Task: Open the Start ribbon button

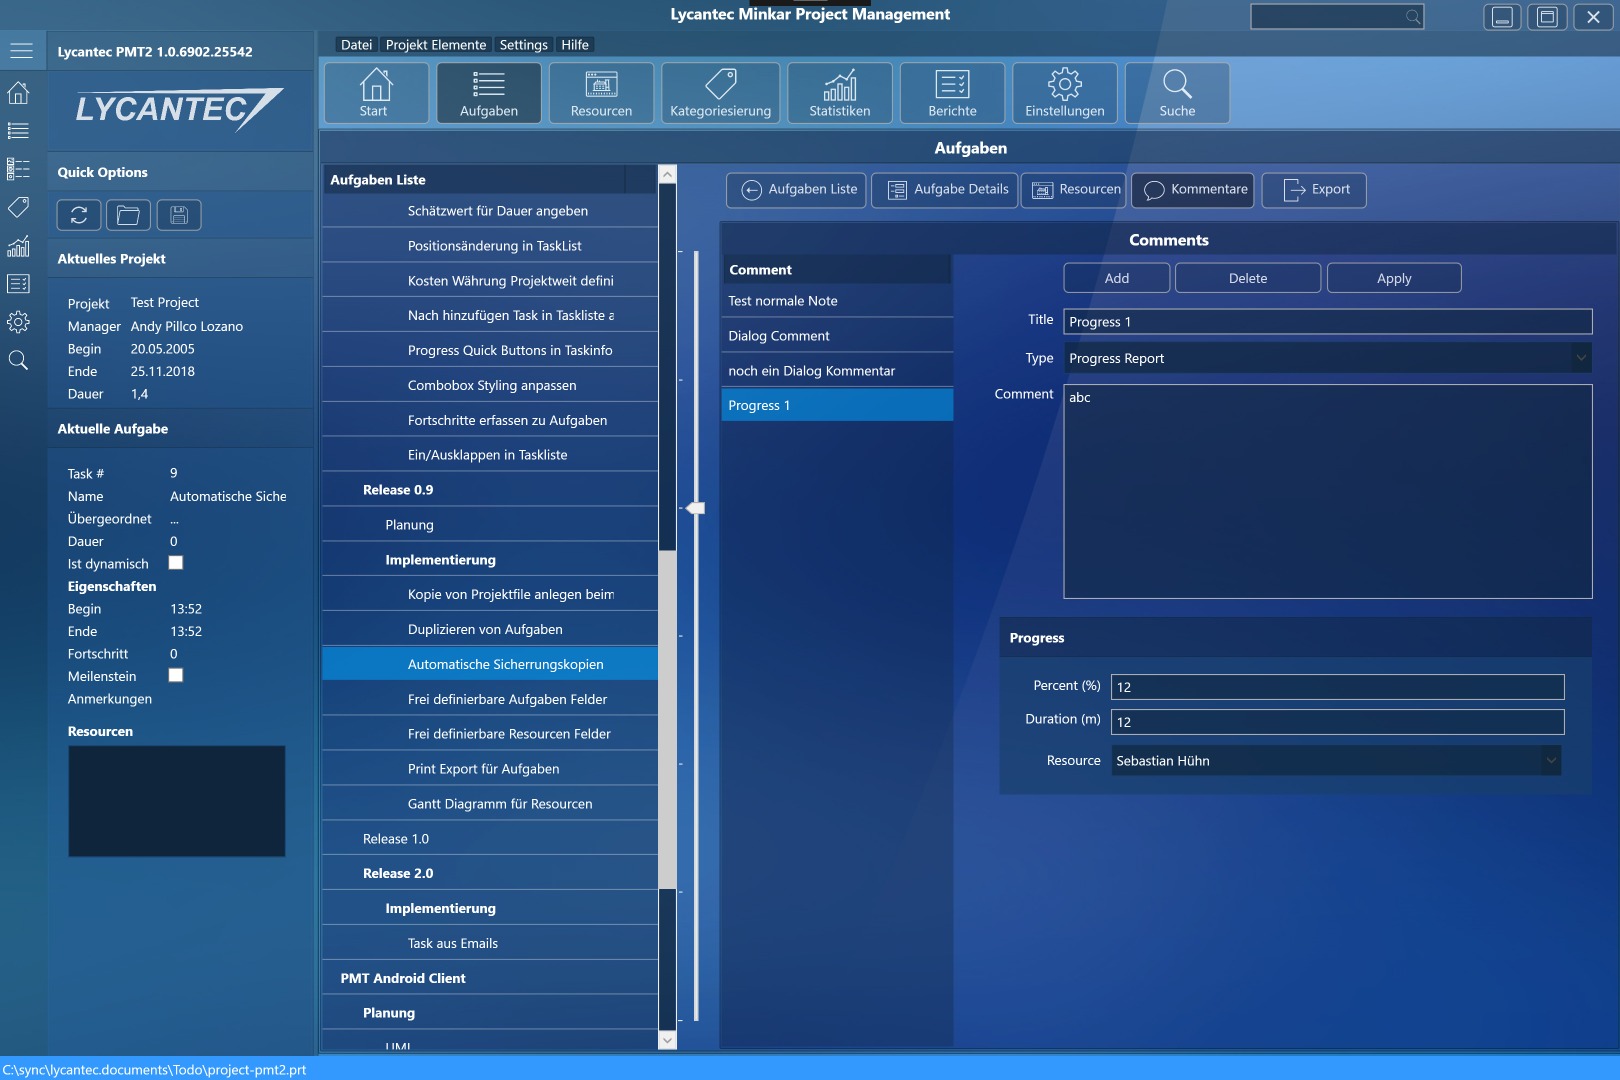Action: [x=375, y=93]
